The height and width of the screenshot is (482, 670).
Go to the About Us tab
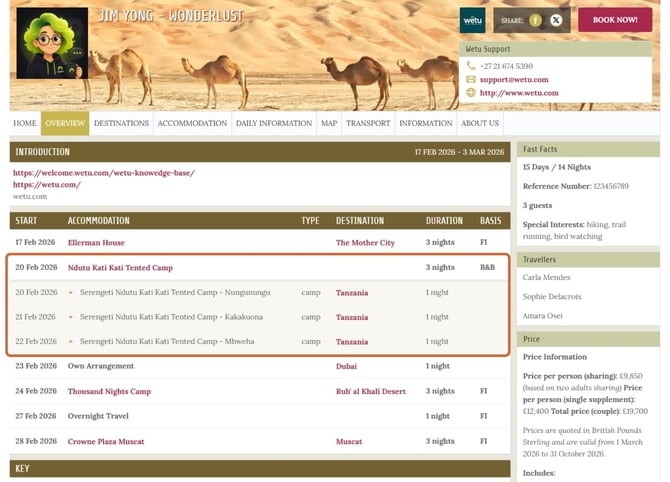point(480,123)
